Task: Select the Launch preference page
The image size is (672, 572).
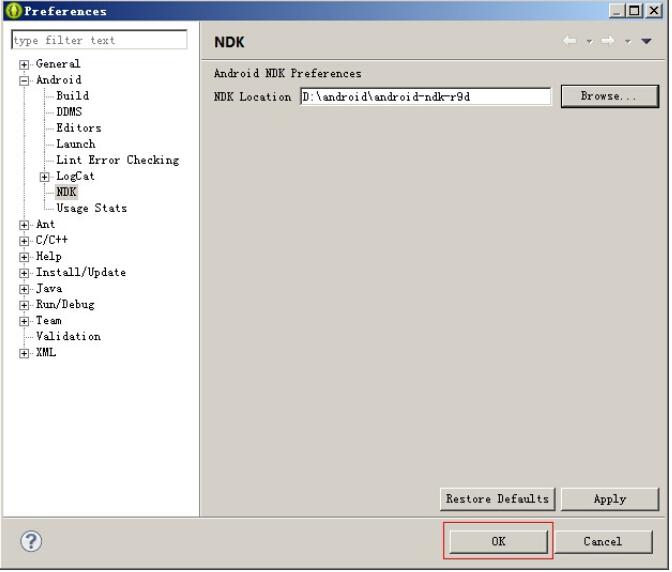Action: click(x=76, y=144)
